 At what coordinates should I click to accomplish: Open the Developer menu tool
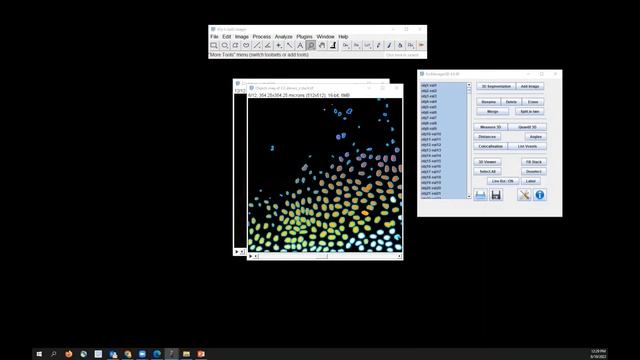click(x=346, y=46)
